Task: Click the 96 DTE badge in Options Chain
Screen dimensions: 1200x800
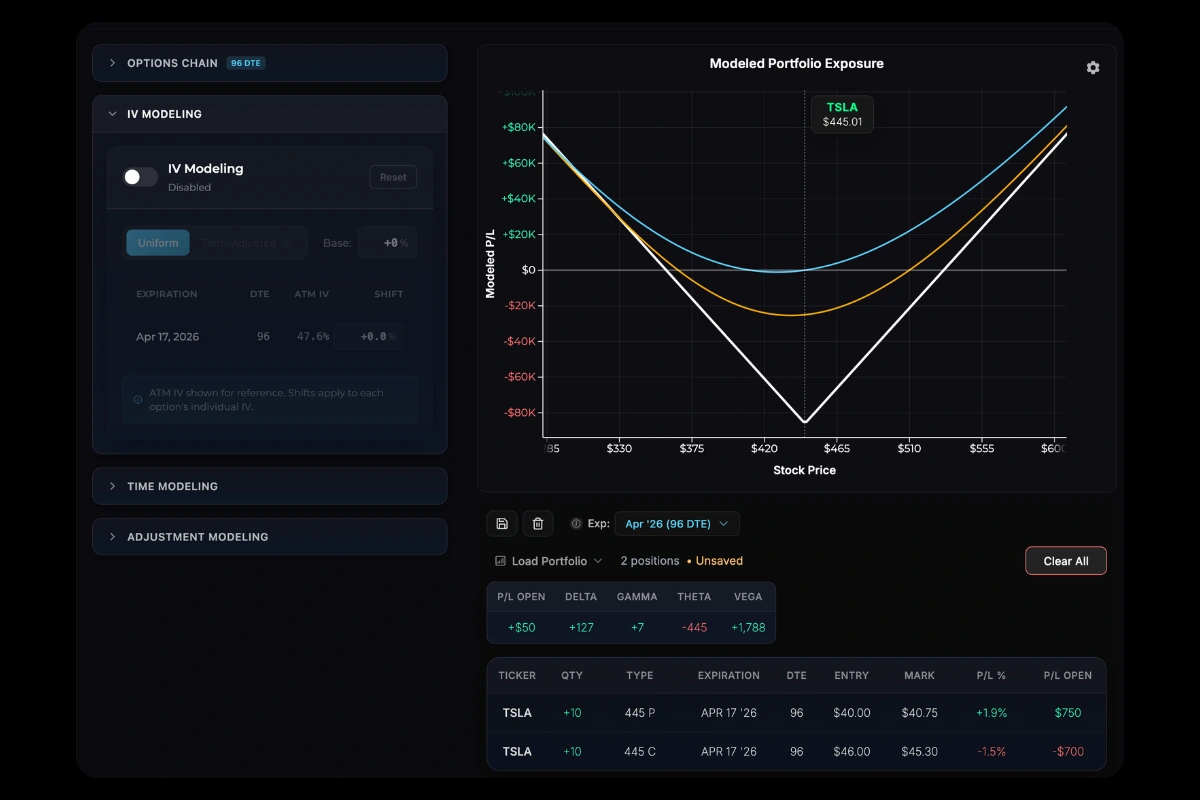Action: (246, 62)
